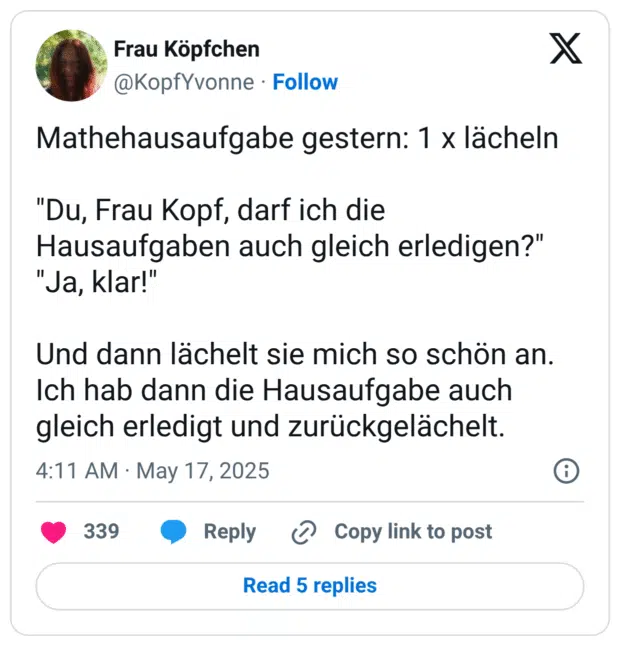Screen dimensions: 620x646
Task: Click the 4:11 AM post time
Action: click(76, 470)
